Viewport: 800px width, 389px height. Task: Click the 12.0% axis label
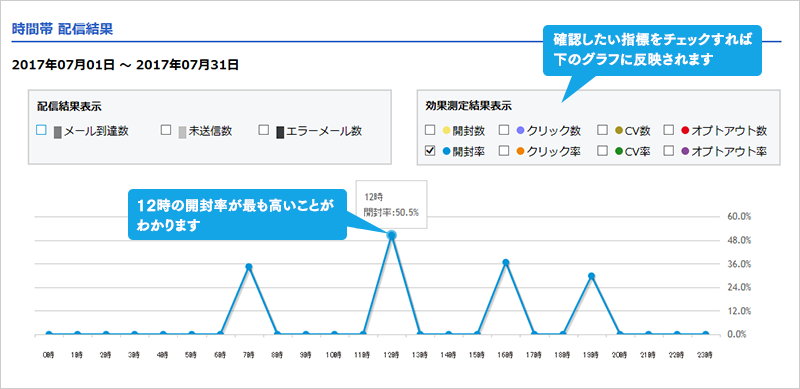tap(739, 310)
